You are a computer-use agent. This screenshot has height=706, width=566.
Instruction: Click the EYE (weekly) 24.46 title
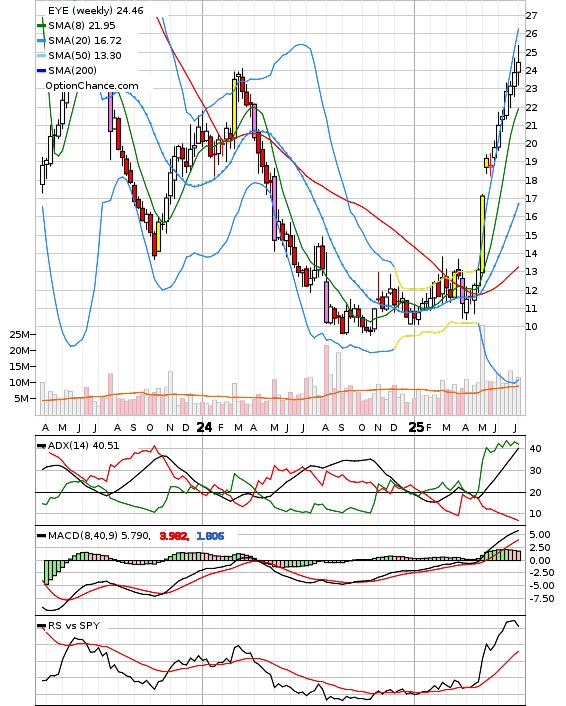(x=95, y=10)
